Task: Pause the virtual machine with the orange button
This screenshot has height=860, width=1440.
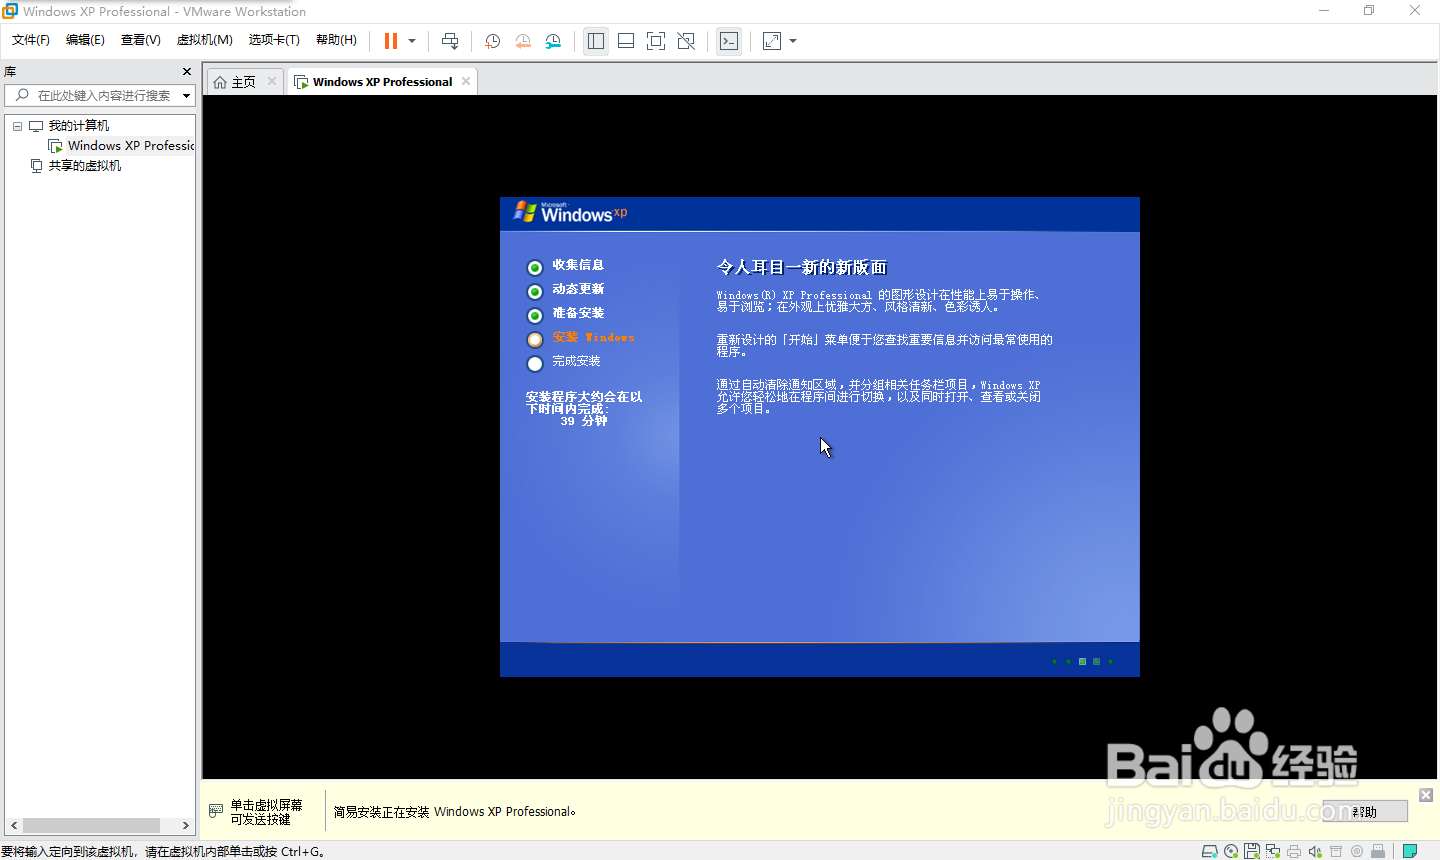Action: 391,41
